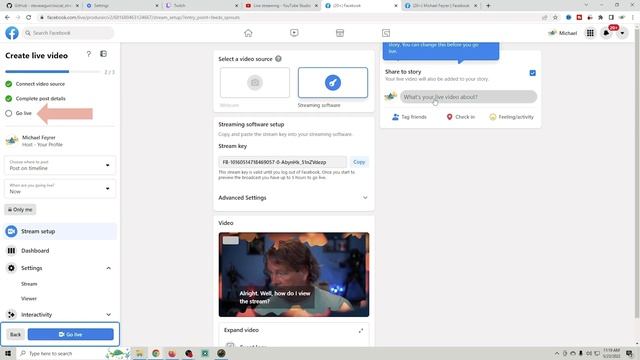640x360 pixels.
Task: Collapse the Settings section chevron
Action: 109,268
